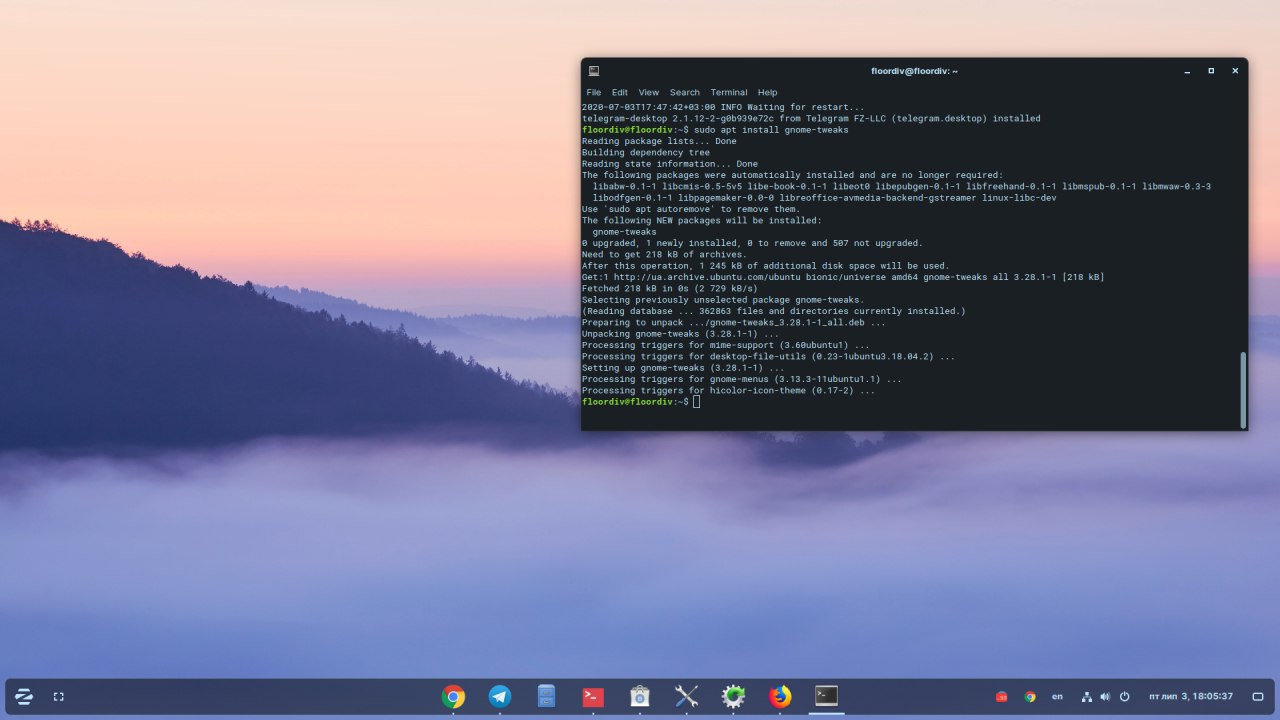Open the Help menu in terminal
This screenshot has height=720, width=1280.
pos(767,92)
